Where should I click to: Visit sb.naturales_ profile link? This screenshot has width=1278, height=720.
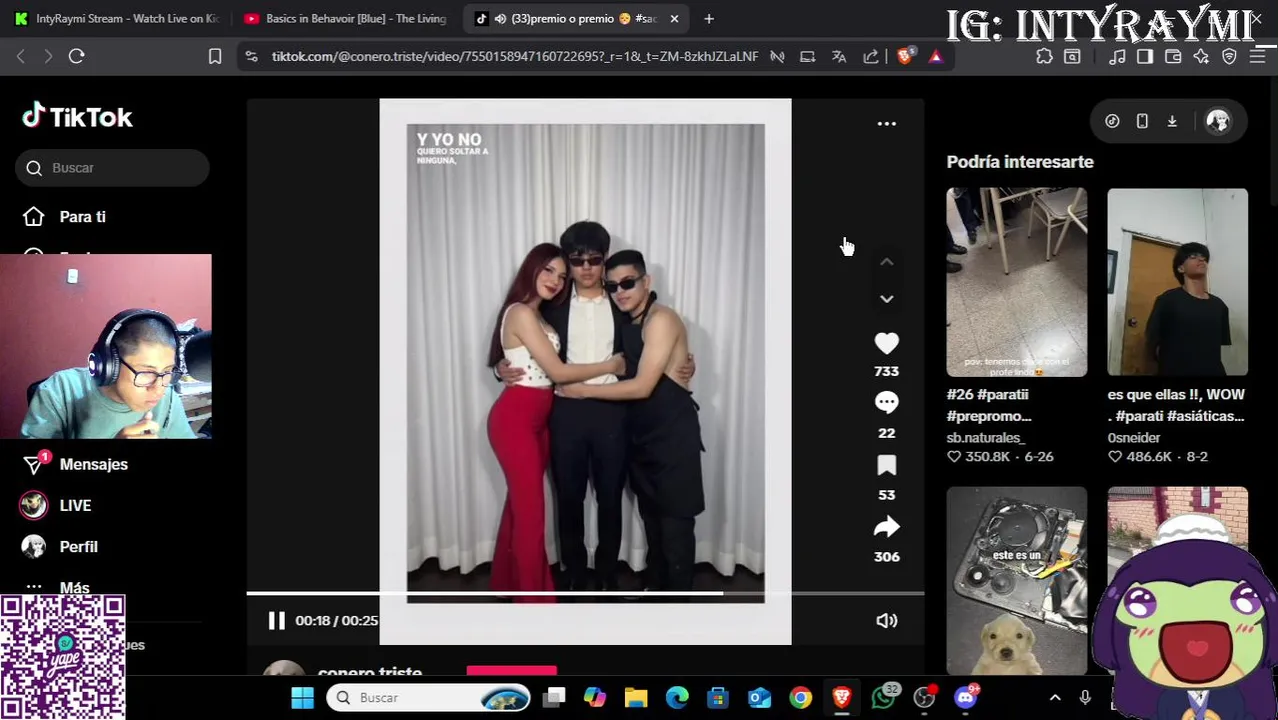986,438
